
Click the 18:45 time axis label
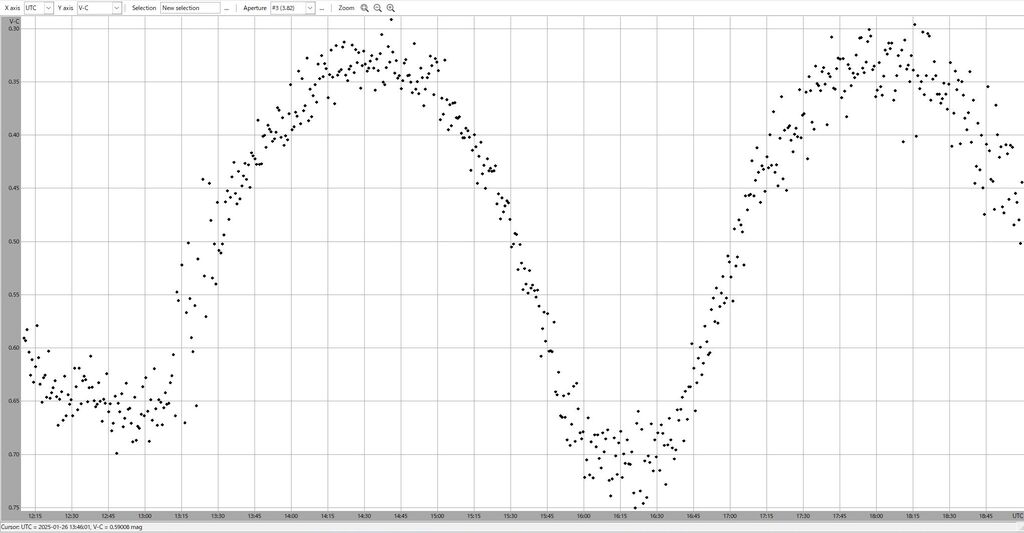tap(986, 516)
